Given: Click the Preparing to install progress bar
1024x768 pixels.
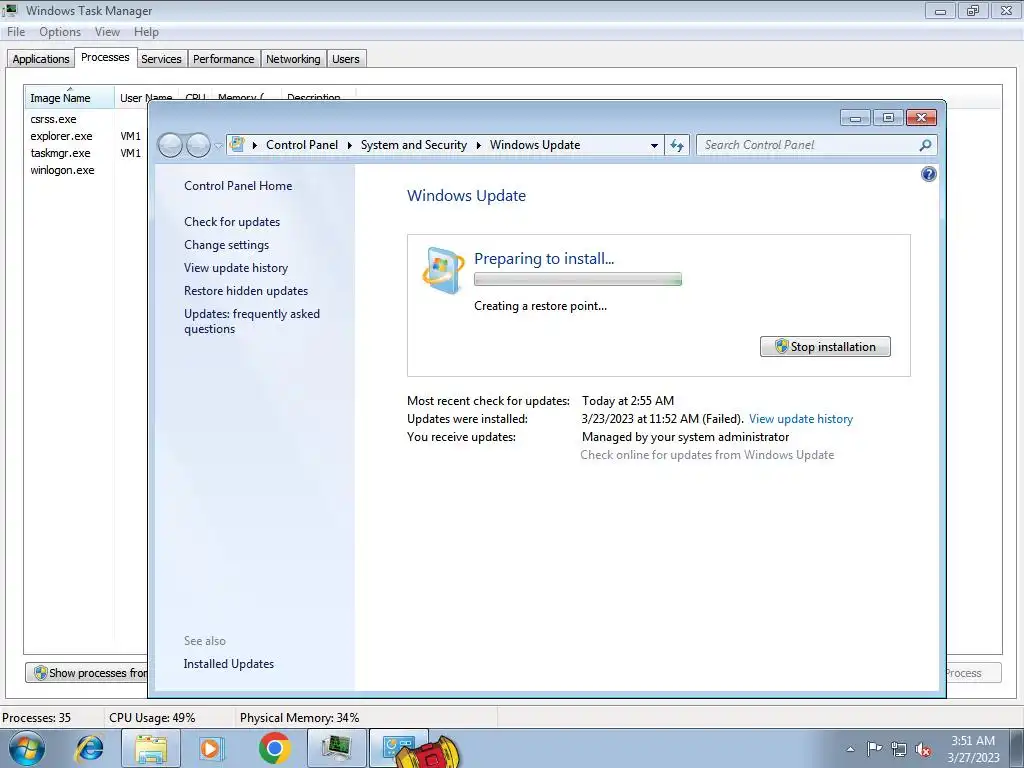Looking at the screenshot, I should [578, 280].
